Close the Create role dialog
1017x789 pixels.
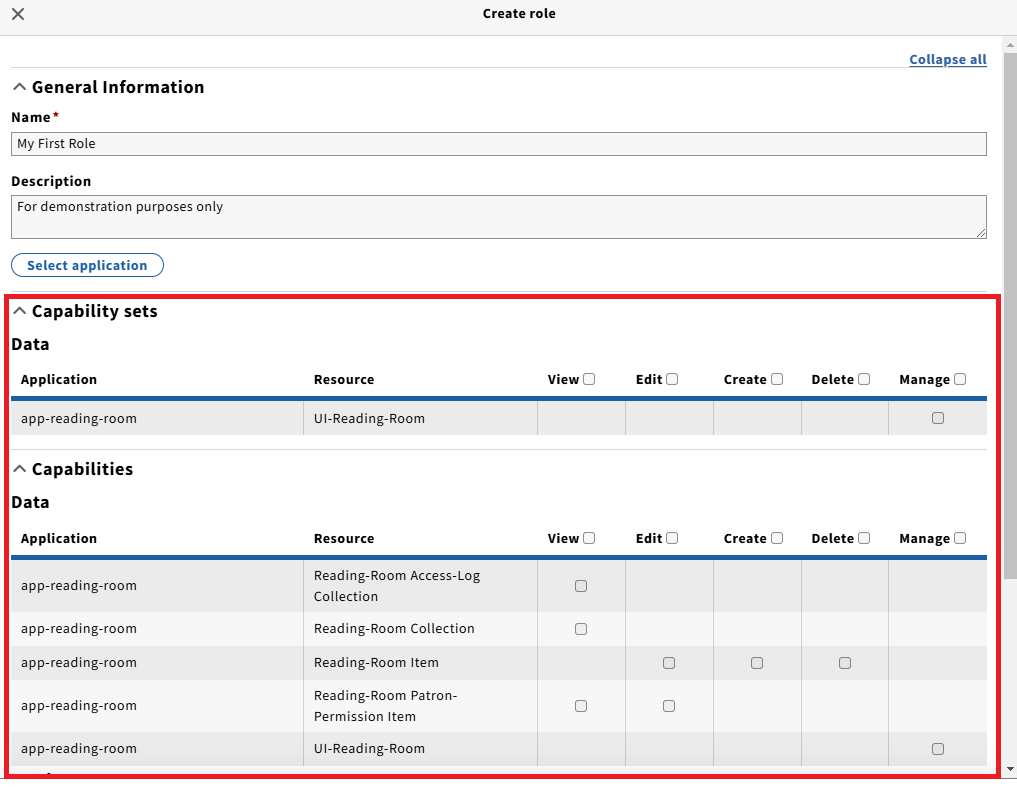click(x=18, y=14)
